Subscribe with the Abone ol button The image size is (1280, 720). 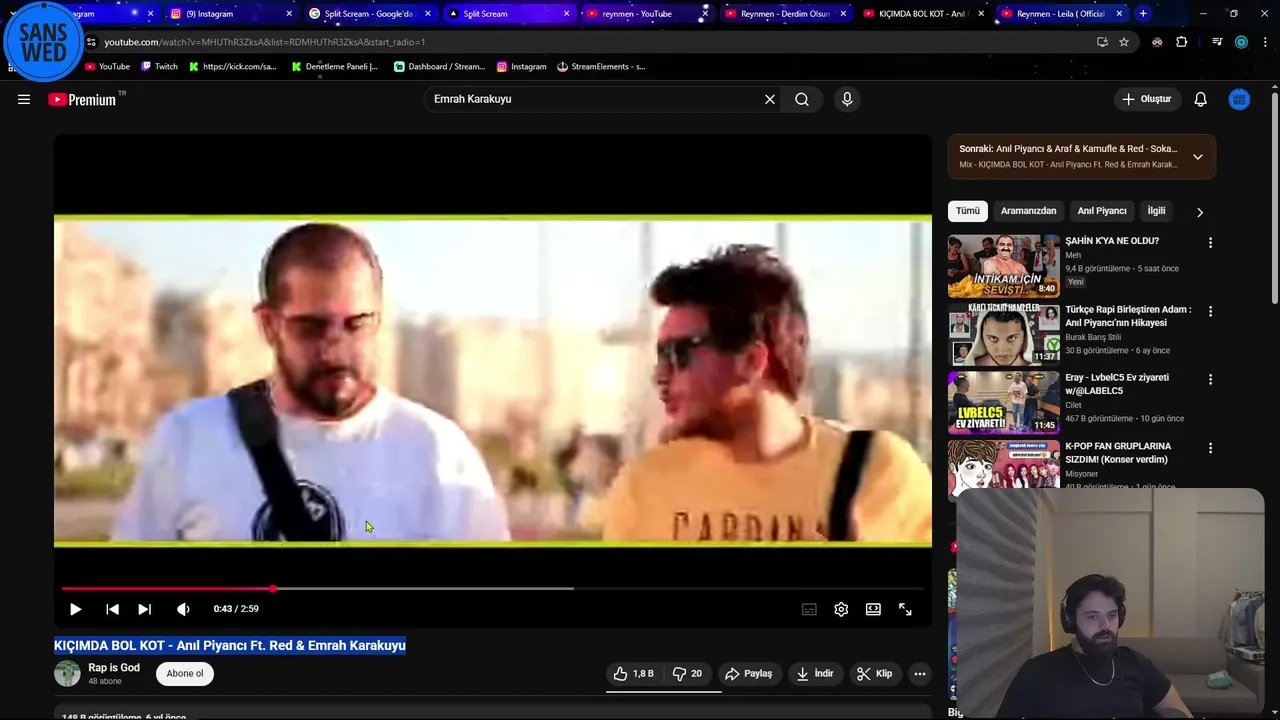[185, 674]
